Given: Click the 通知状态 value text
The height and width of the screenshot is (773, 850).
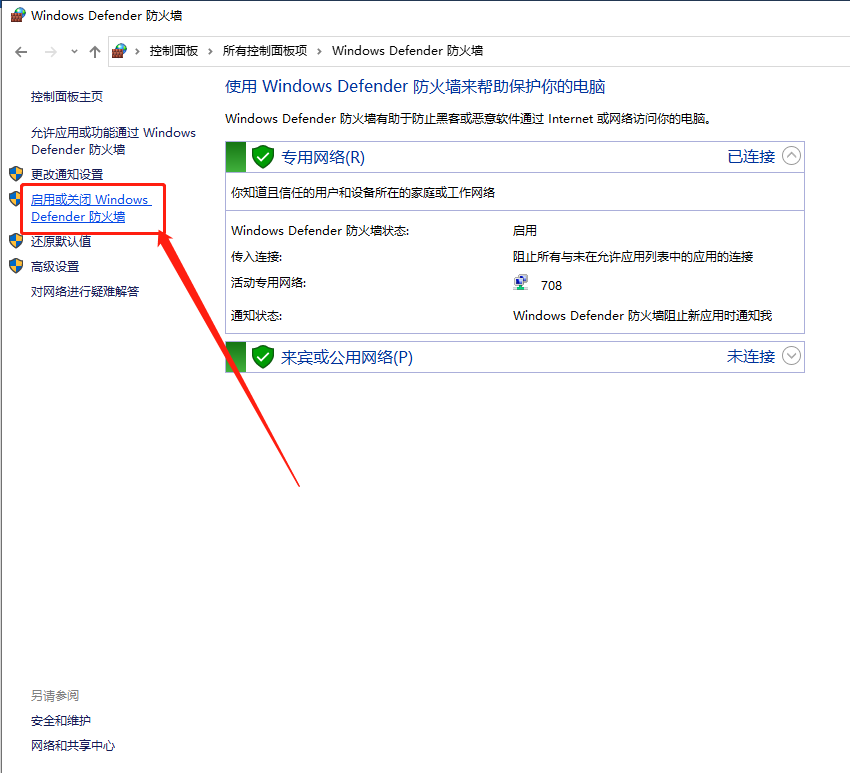Looking at the screenshot, I should point(642,315).
